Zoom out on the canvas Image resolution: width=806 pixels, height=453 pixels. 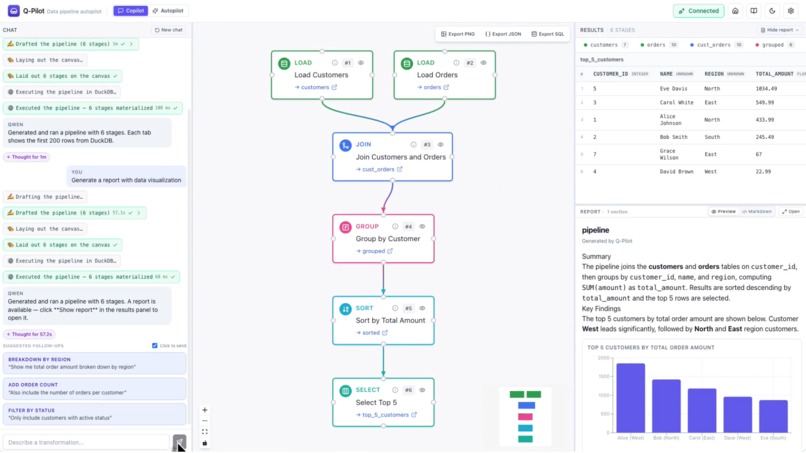tap(205, 421)
